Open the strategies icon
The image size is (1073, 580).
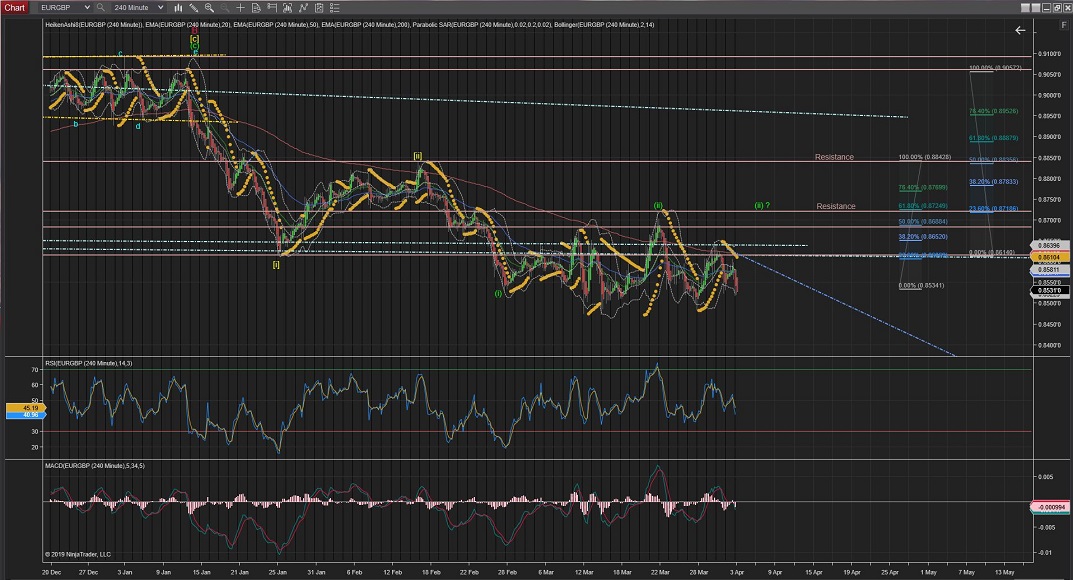coord(303,8)
